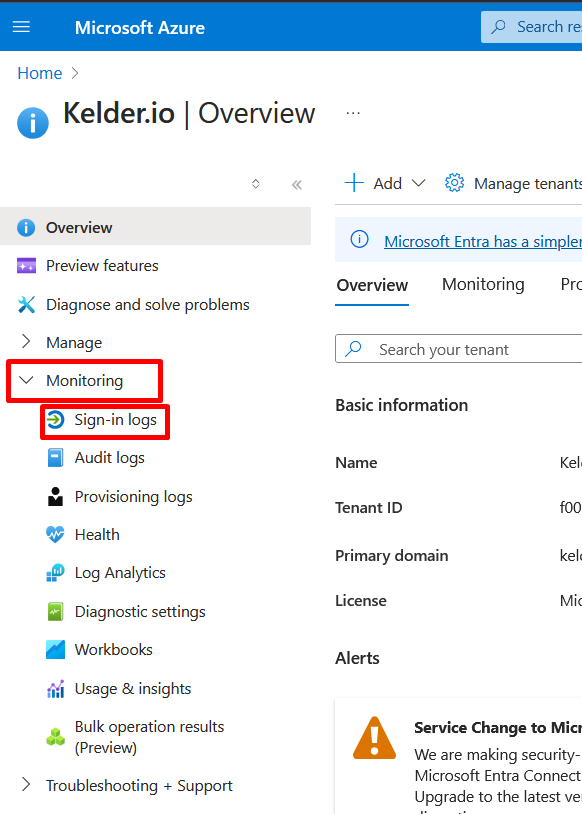This screenshot has width=582, height=814.
Task: Click the Provisioning logs person icon
Action: [56, 496]
